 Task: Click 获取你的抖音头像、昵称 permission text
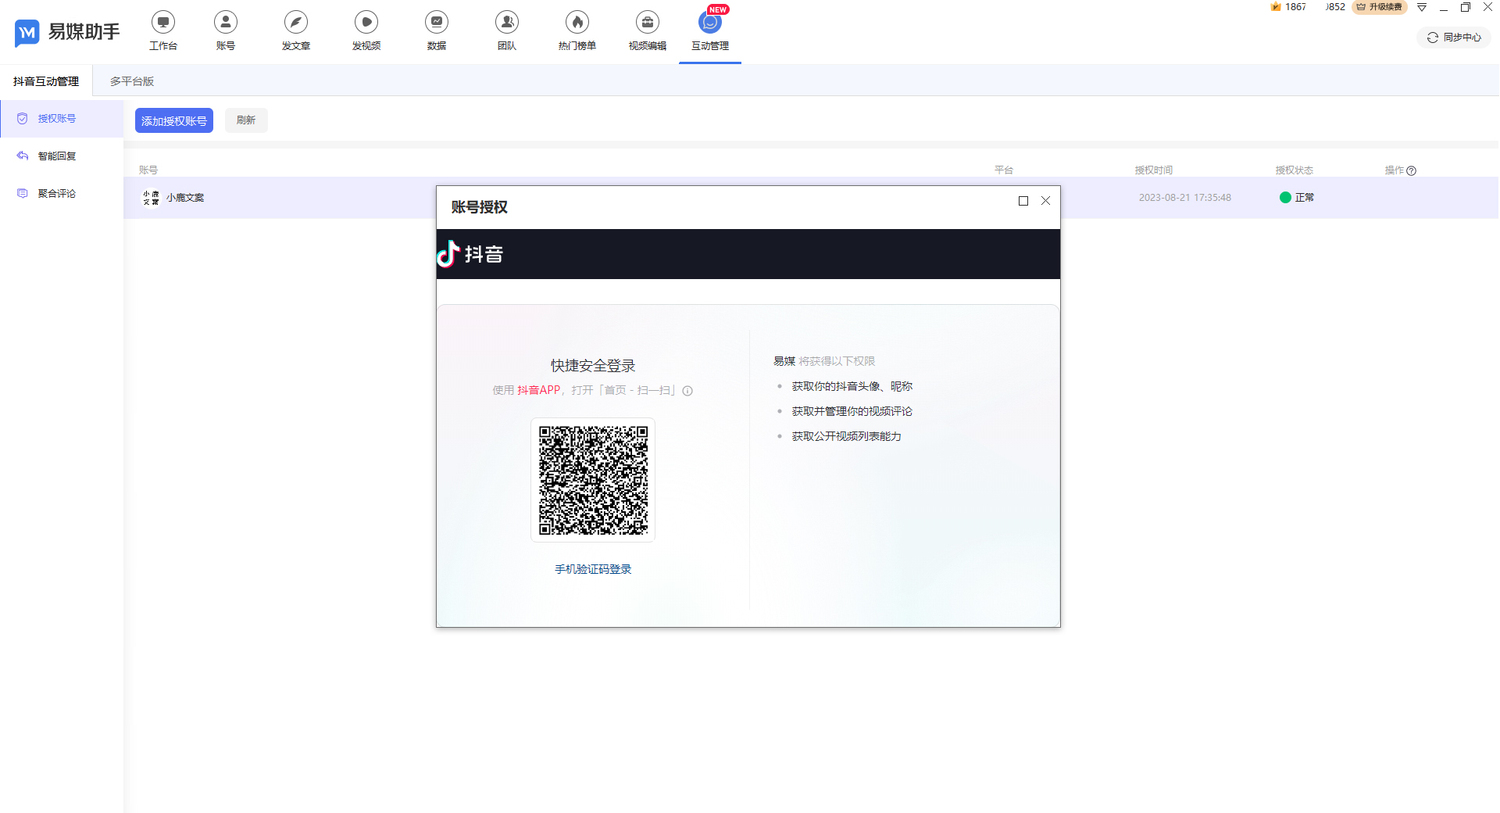coord(852,386)
